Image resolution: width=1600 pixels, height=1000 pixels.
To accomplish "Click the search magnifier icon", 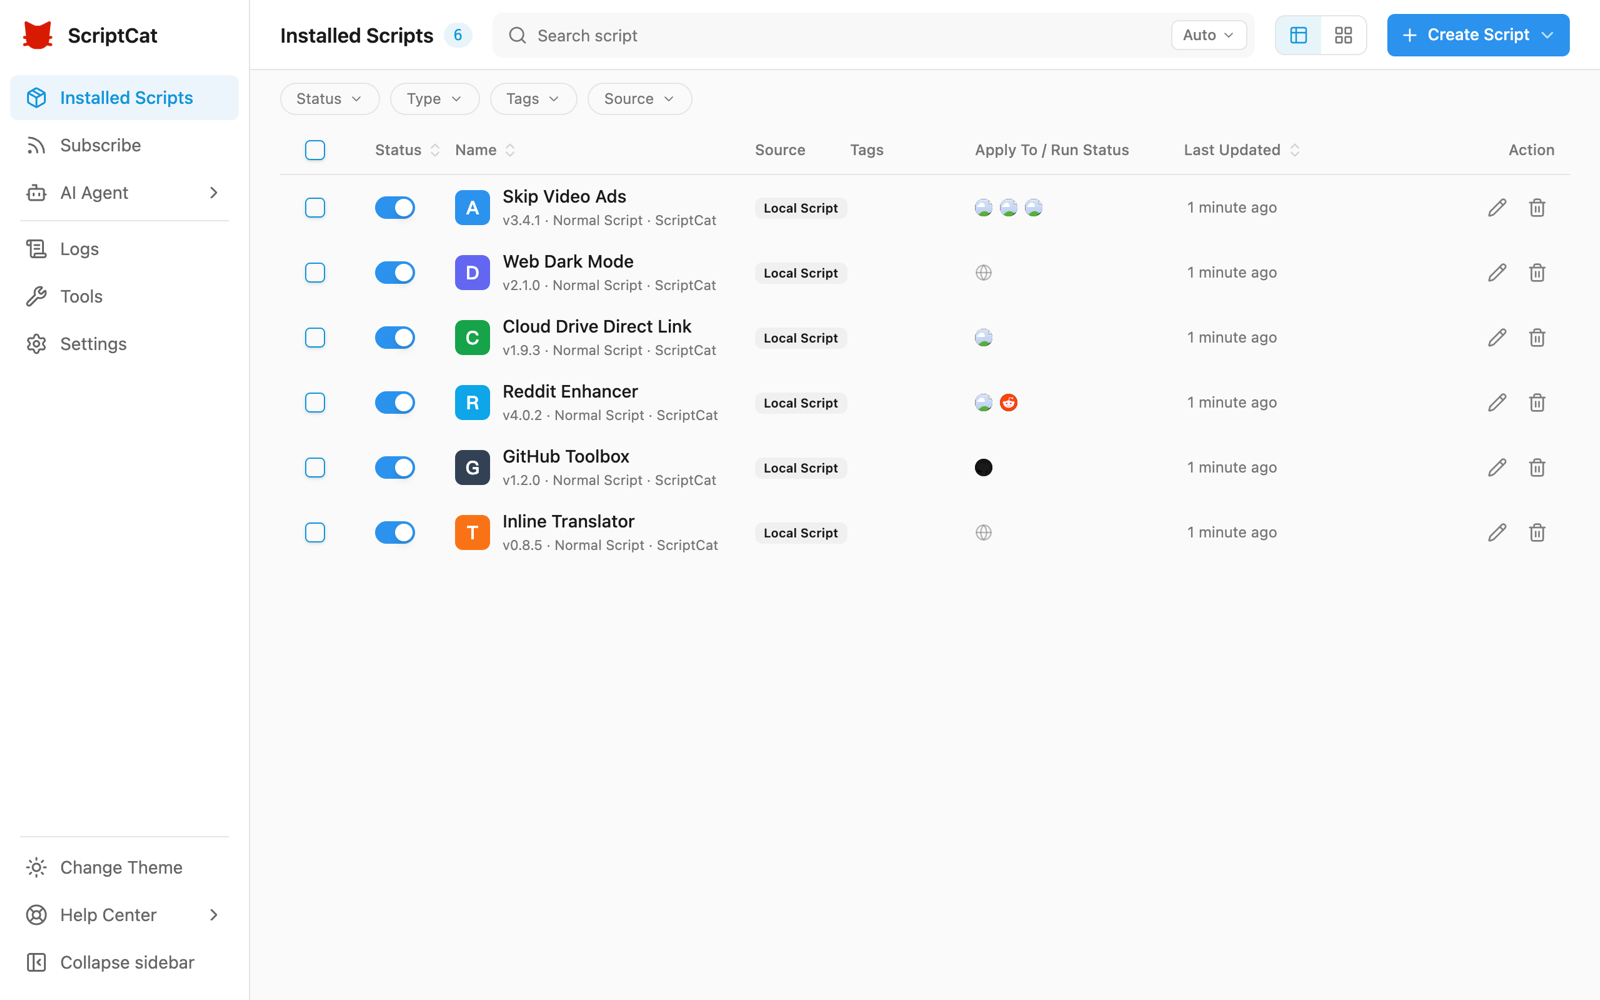I will pos(517,35).
